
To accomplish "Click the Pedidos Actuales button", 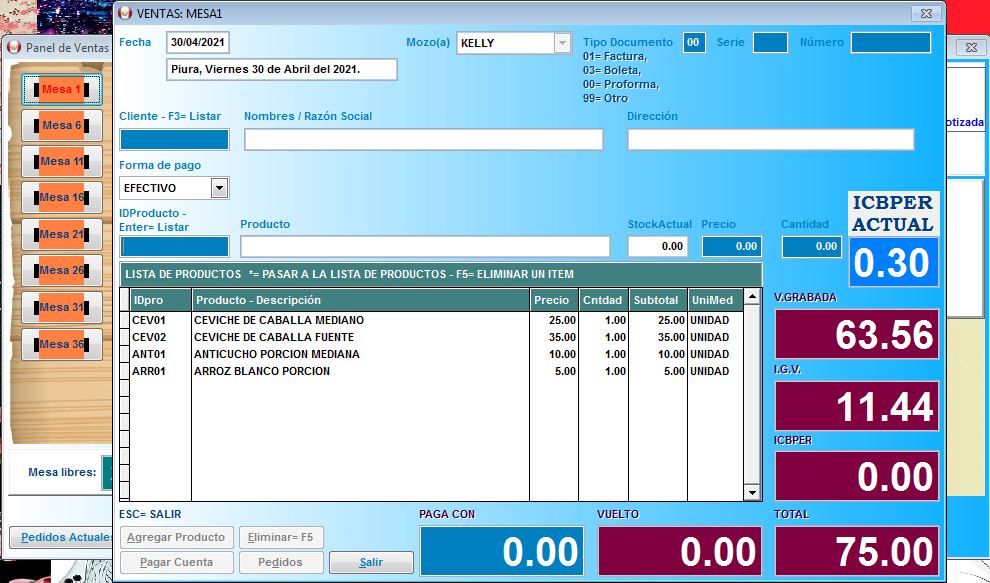I will 62,538.
